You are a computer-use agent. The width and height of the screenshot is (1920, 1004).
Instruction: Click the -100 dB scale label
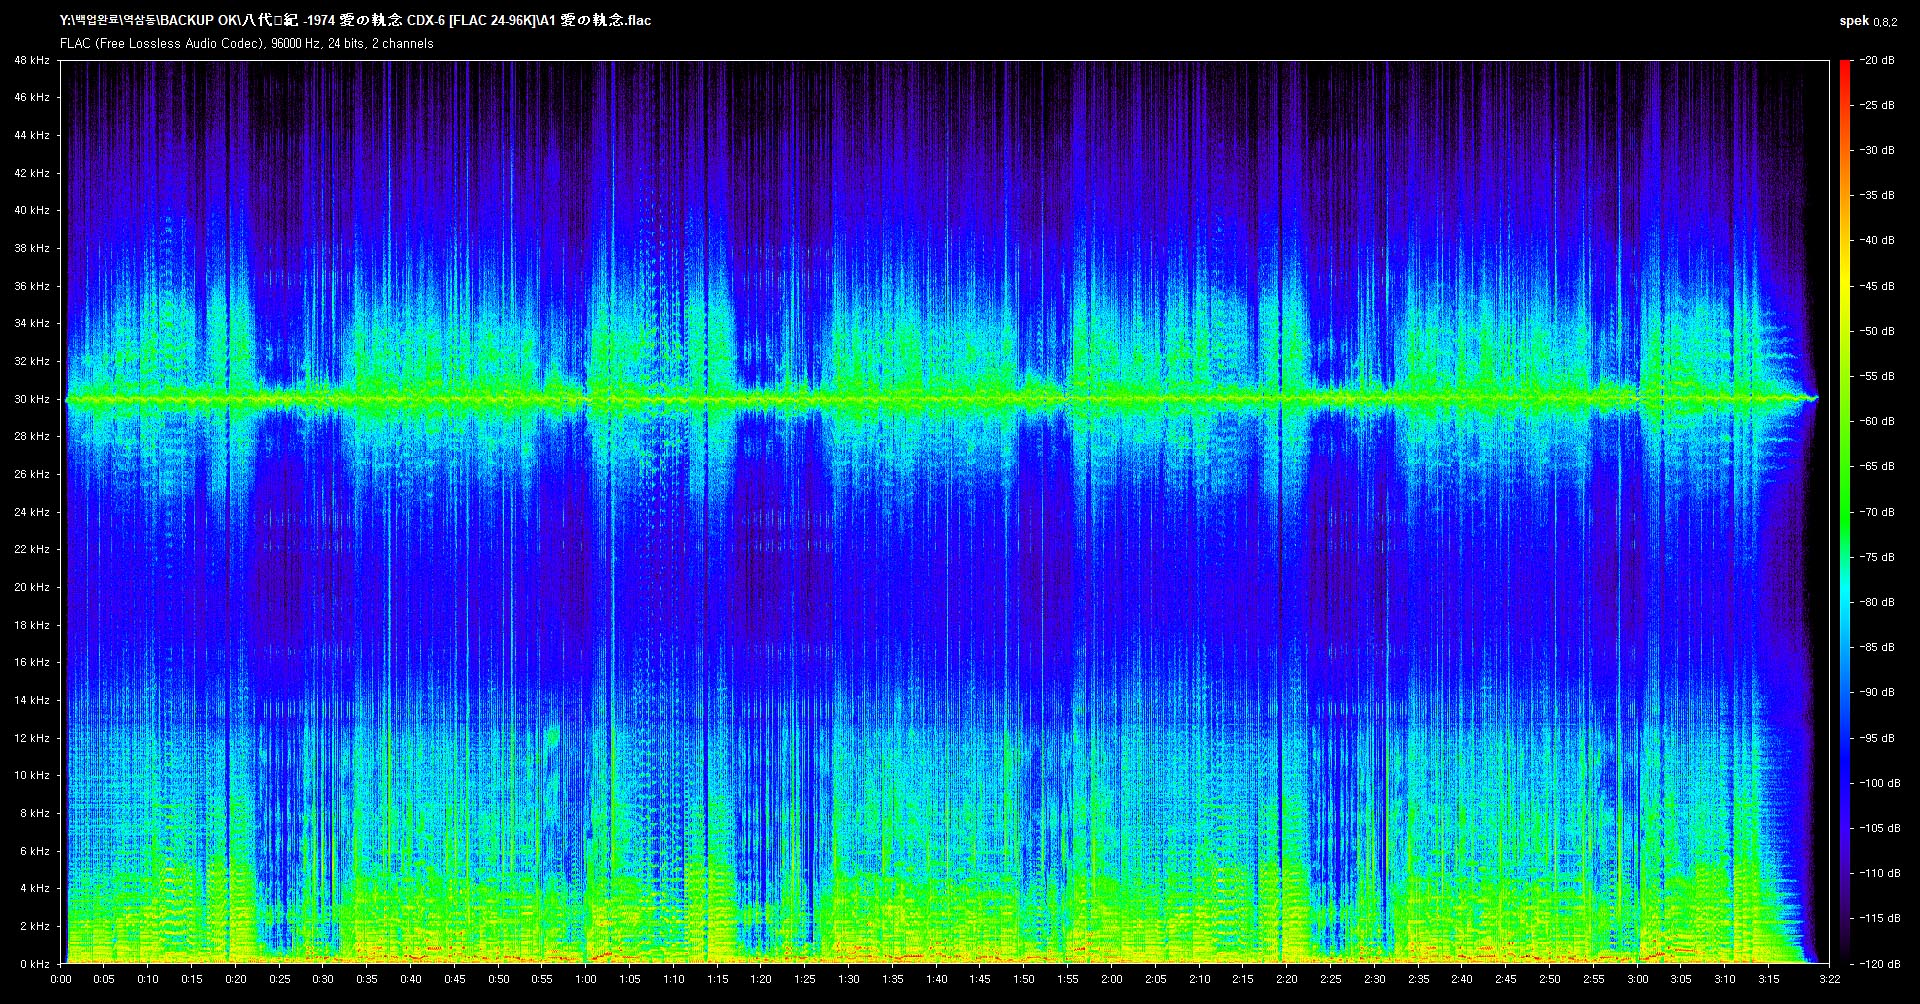coord(1879,783)
